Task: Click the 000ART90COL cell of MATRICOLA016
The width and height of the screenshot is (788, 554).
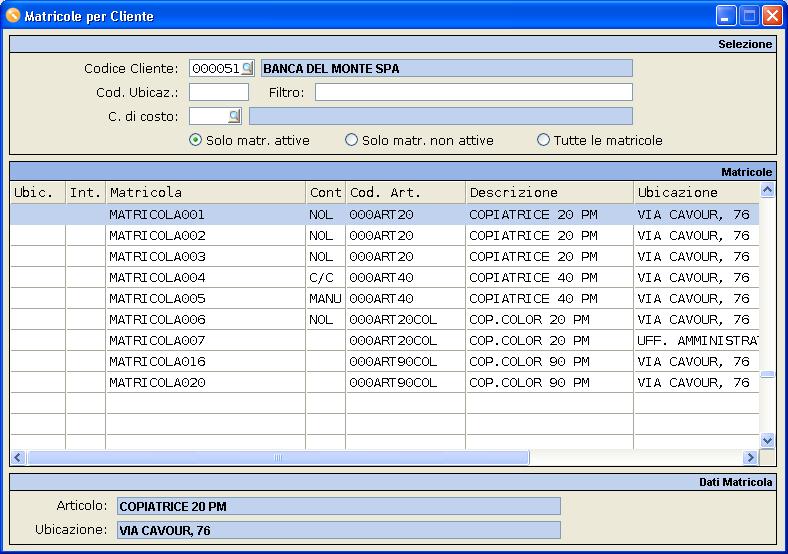Action: [406, 361]
